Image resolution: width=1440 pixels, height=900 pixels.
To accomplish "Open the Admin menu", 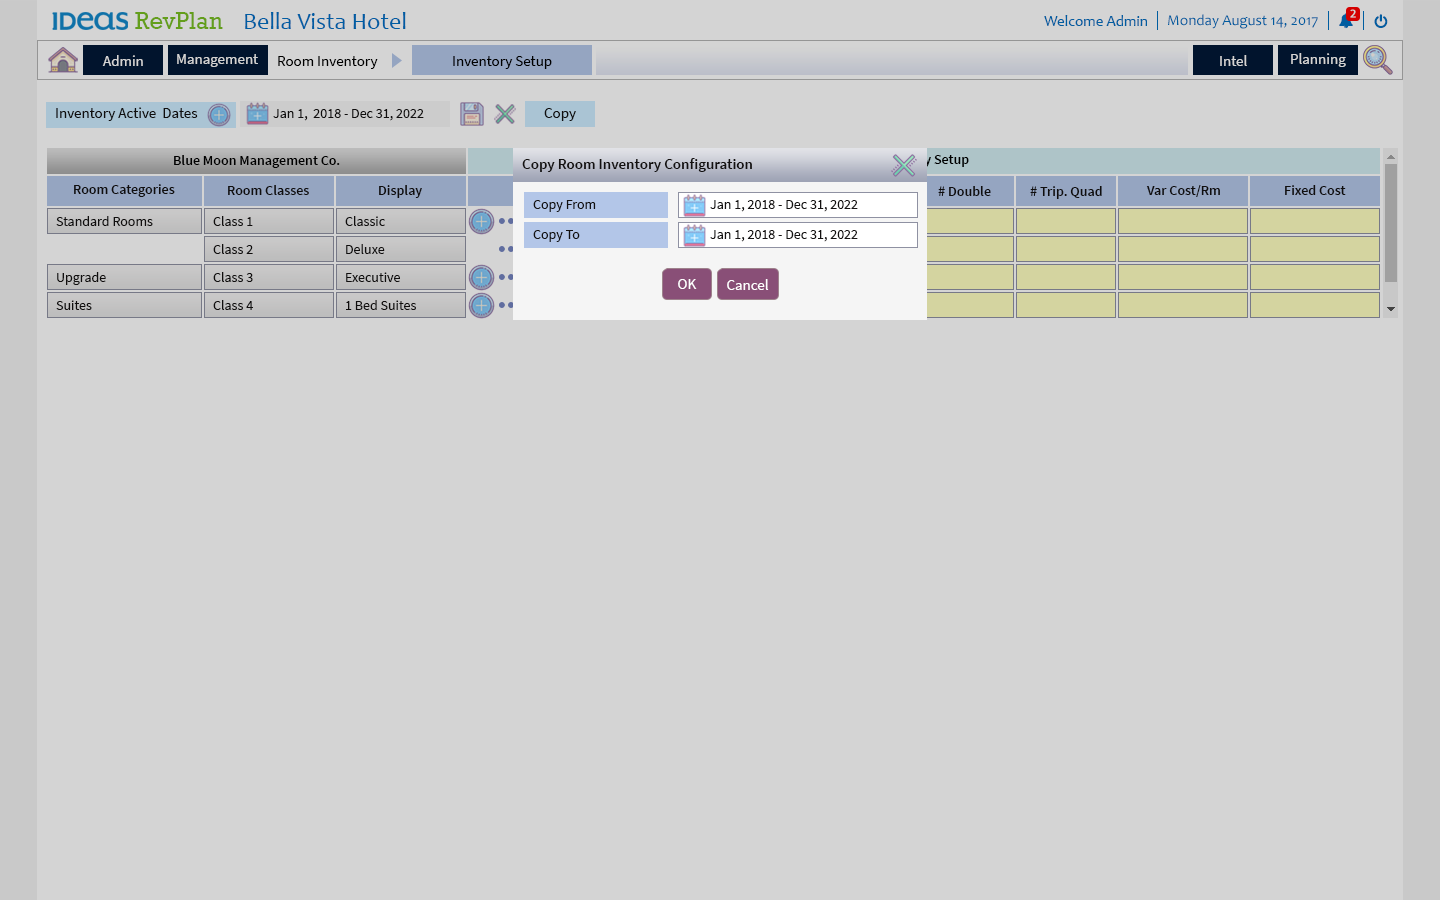I will [x=123, y=61].
